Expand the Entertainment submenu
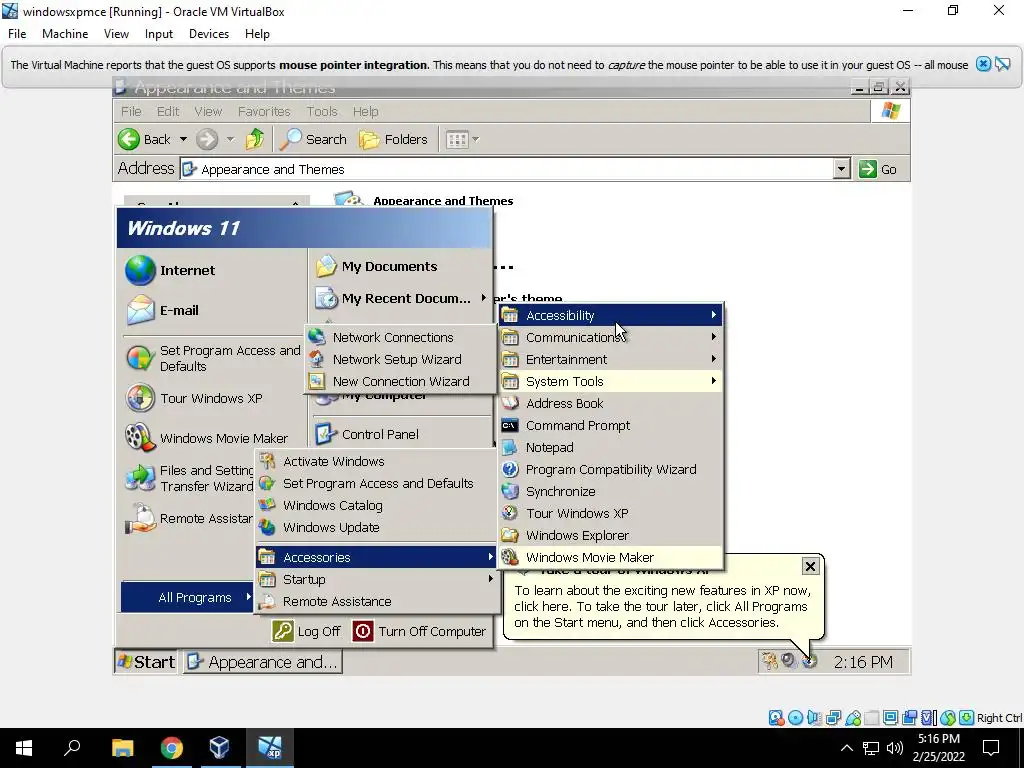 tap(611, 359)
